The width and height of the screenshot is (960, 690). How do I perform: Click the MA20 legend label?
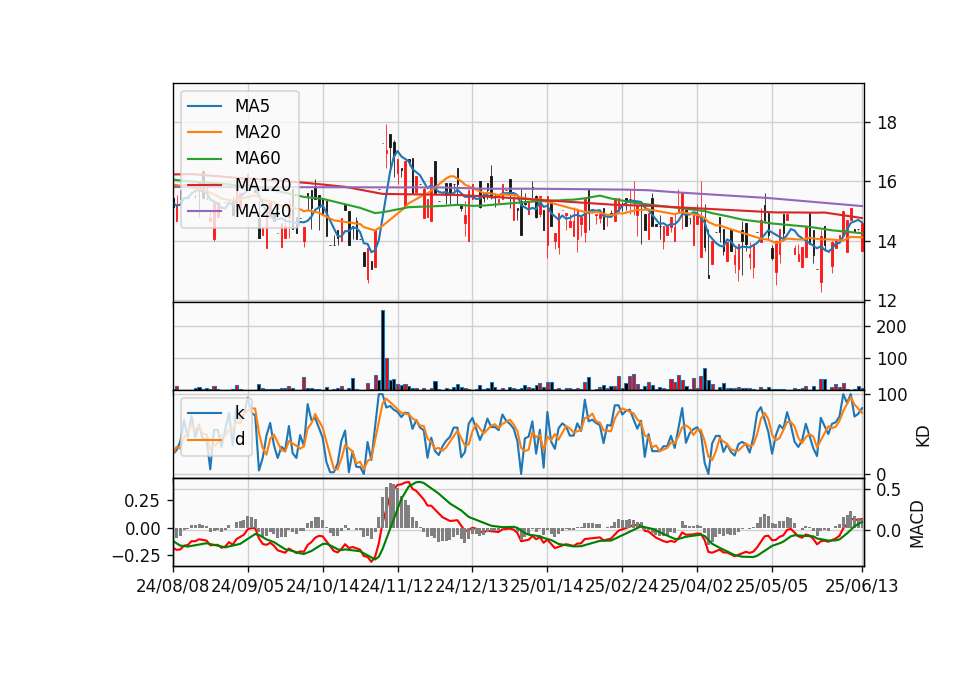[x=257, y=132]
